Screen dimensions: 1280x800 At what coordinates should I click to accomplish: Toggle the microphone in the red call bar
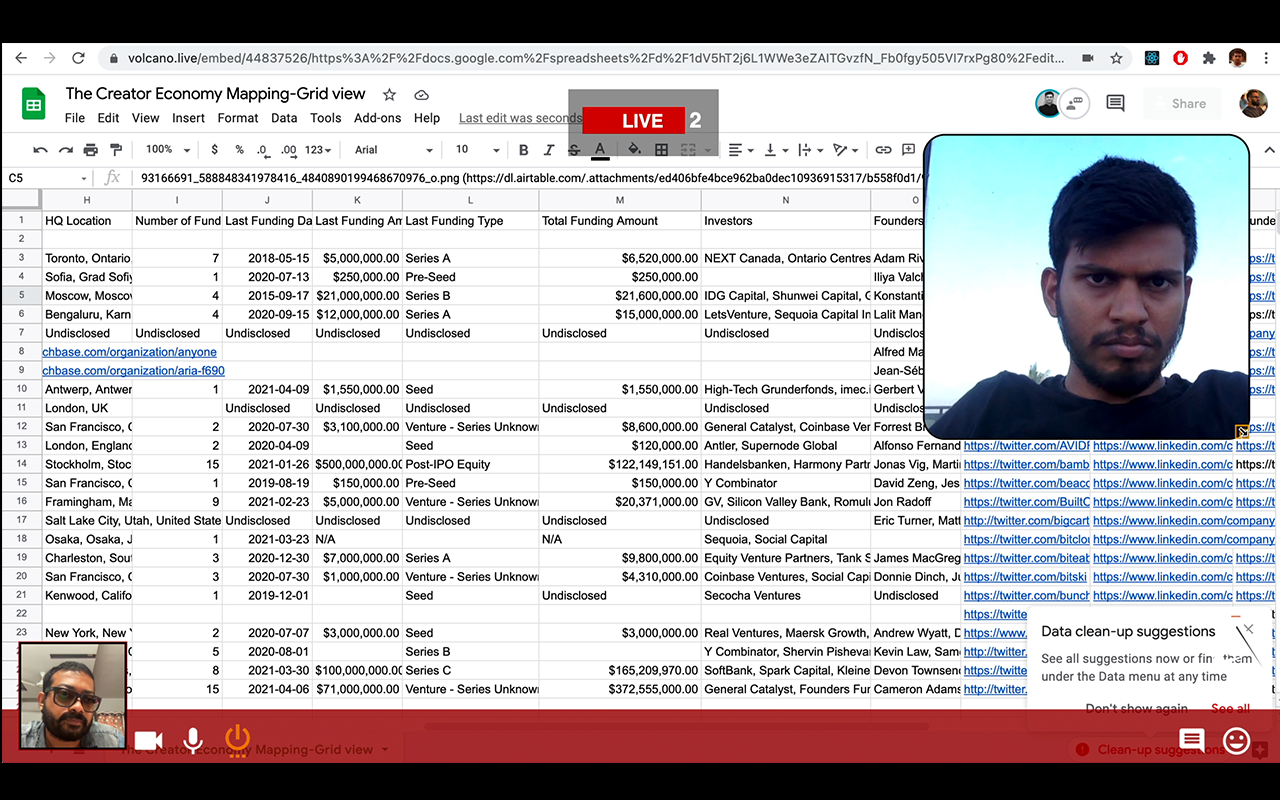point(192,740)
